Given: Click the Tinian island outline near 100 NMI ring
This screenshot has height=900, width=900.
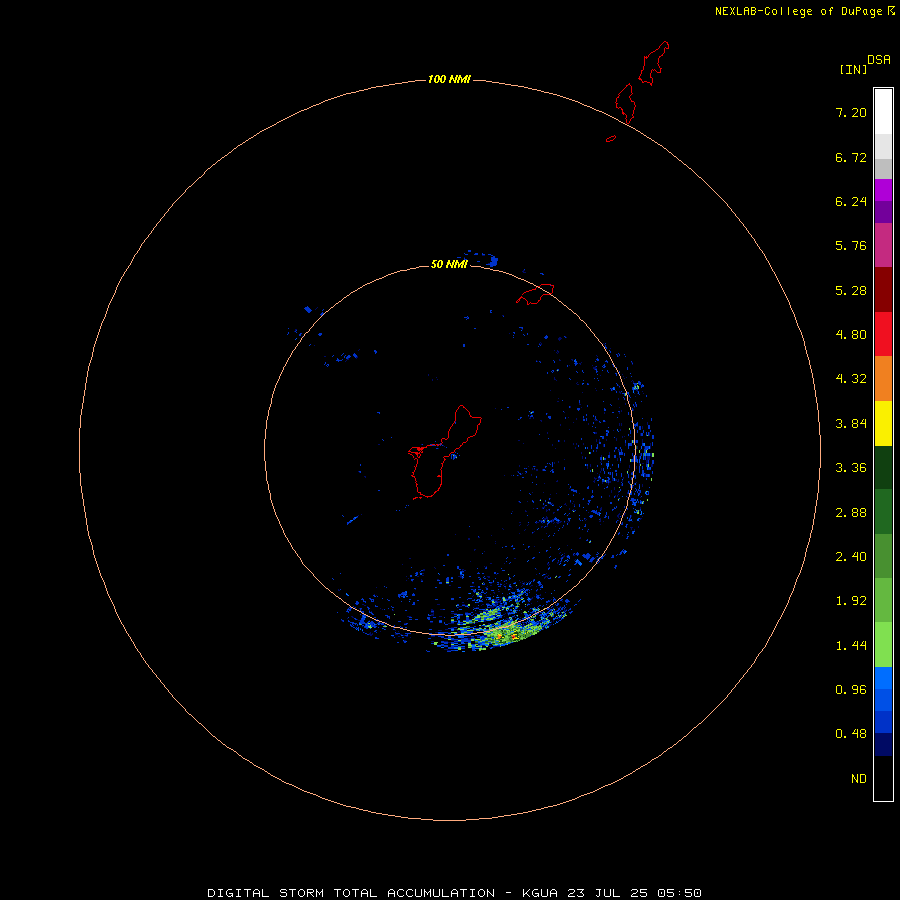Looking at the screenshot, I should pos(626,104).
